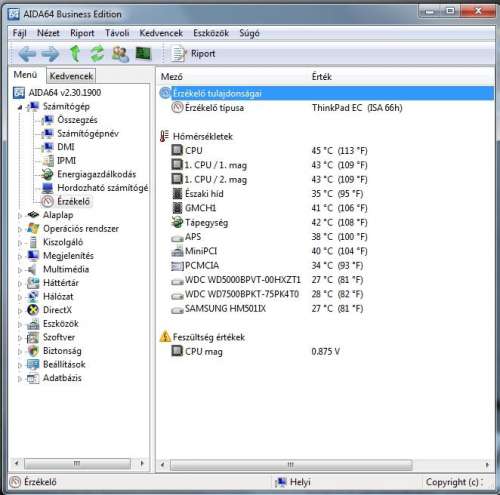Select the WDC WD5000BPVT-00HXZT1 row
Viewport: 500px width, 495px height.
click(326, 280)
